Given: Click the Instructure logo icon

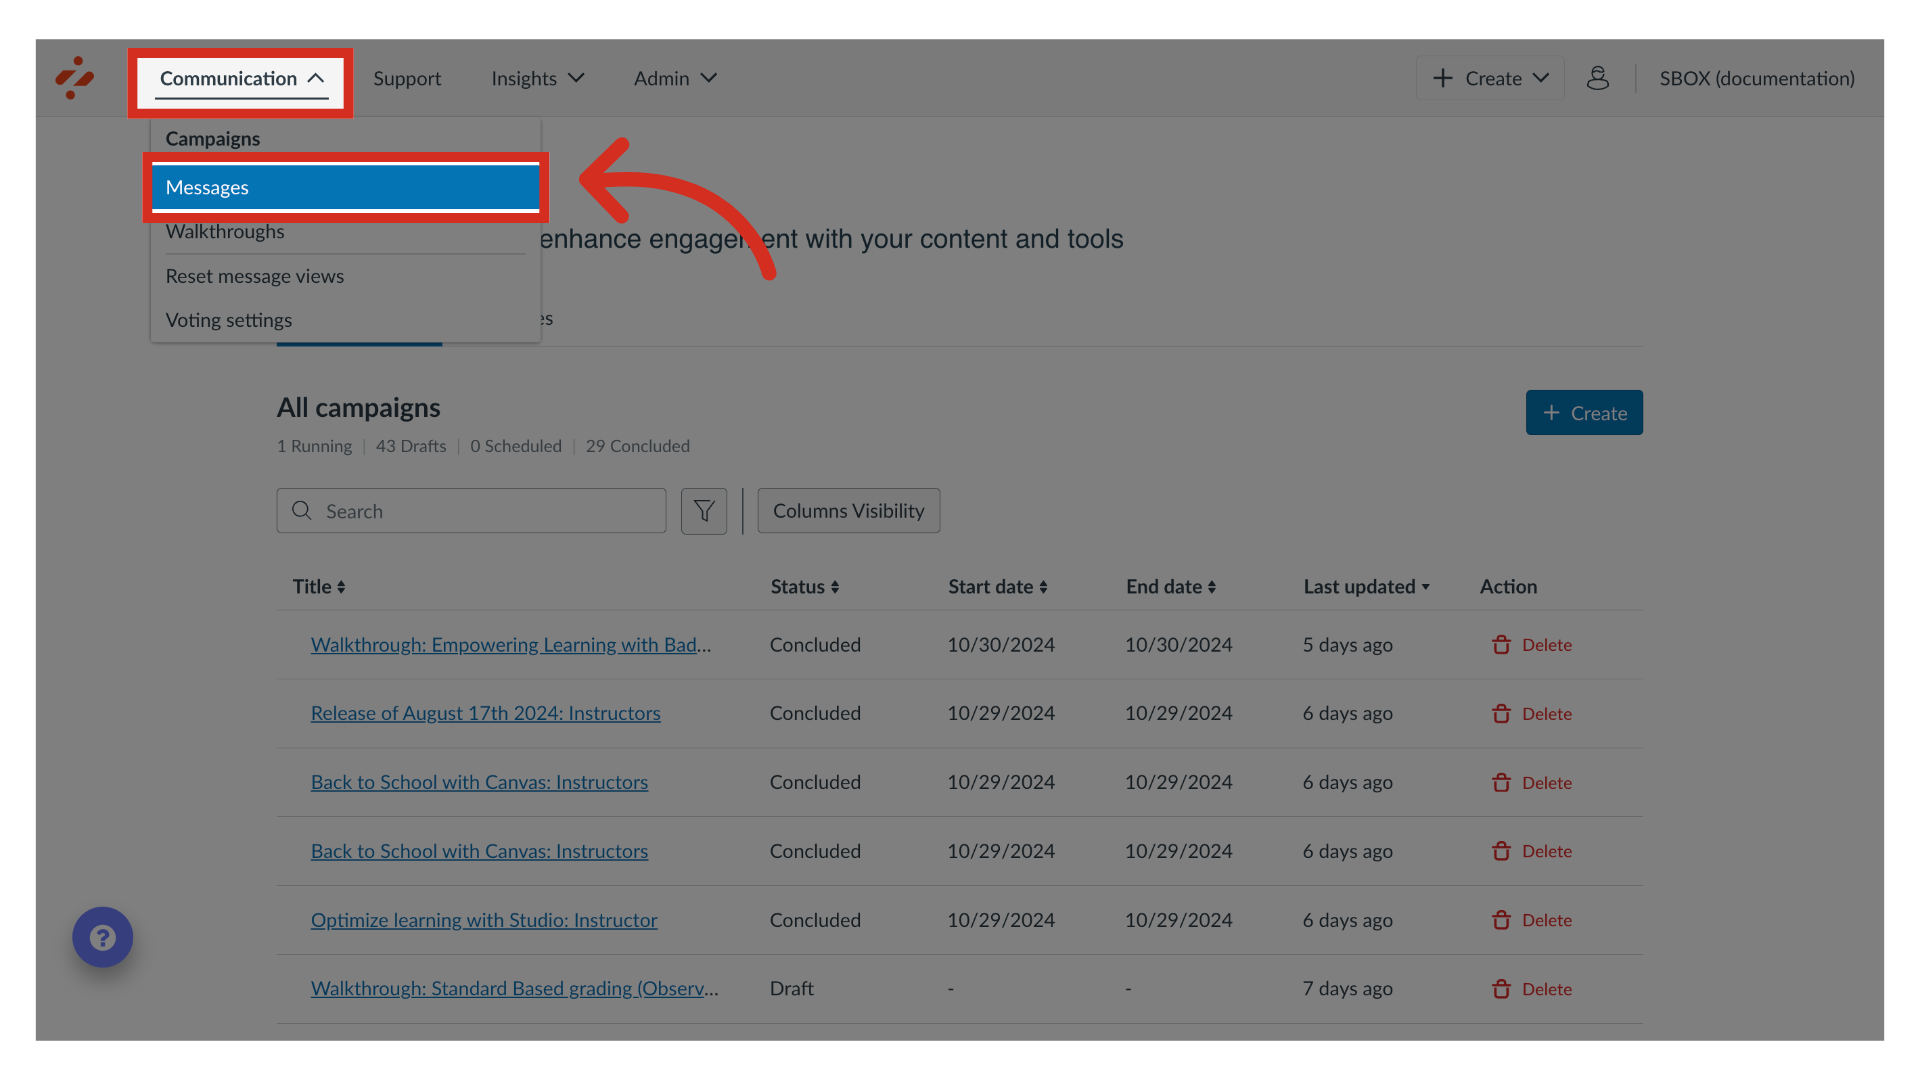Looking at the screenshot, I should (75, 78).
